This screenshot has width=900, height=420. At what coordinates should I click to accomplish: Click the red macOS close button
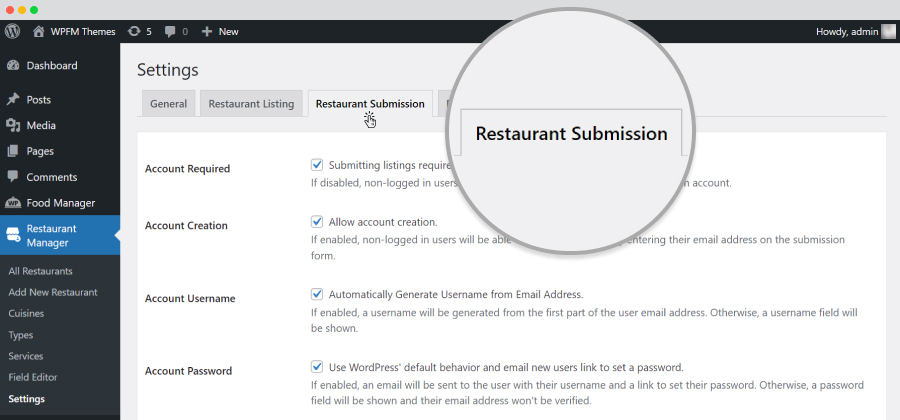[10, 10]
